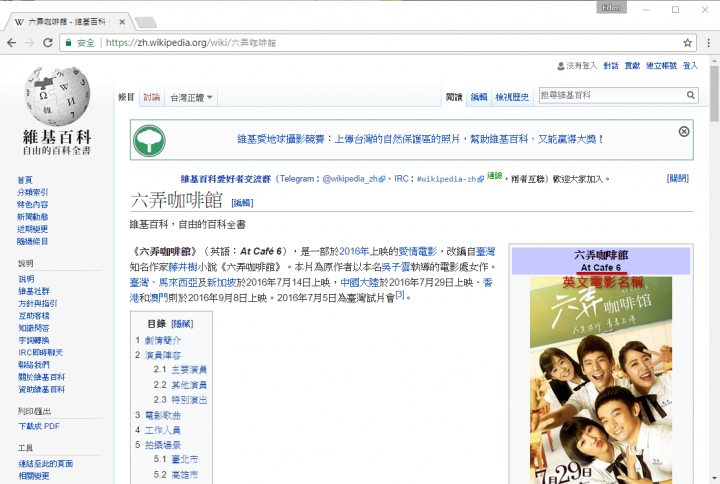Jump to contents entry 高雄市
The height and width of the screenshot is (484, 720).
click(x=185, y=474)
